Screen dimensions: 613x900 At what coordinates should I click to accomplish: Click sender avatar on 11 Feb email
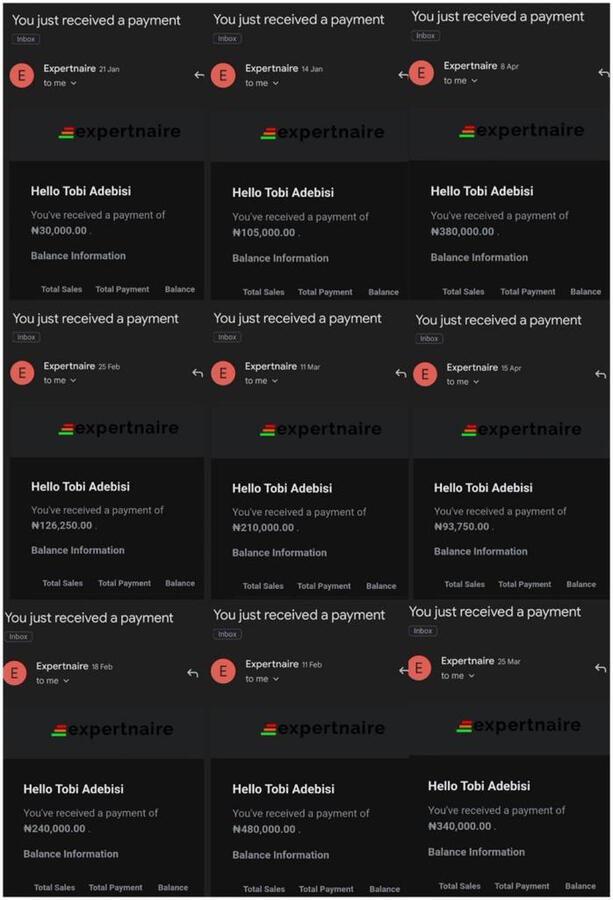(x=223, y=671)
